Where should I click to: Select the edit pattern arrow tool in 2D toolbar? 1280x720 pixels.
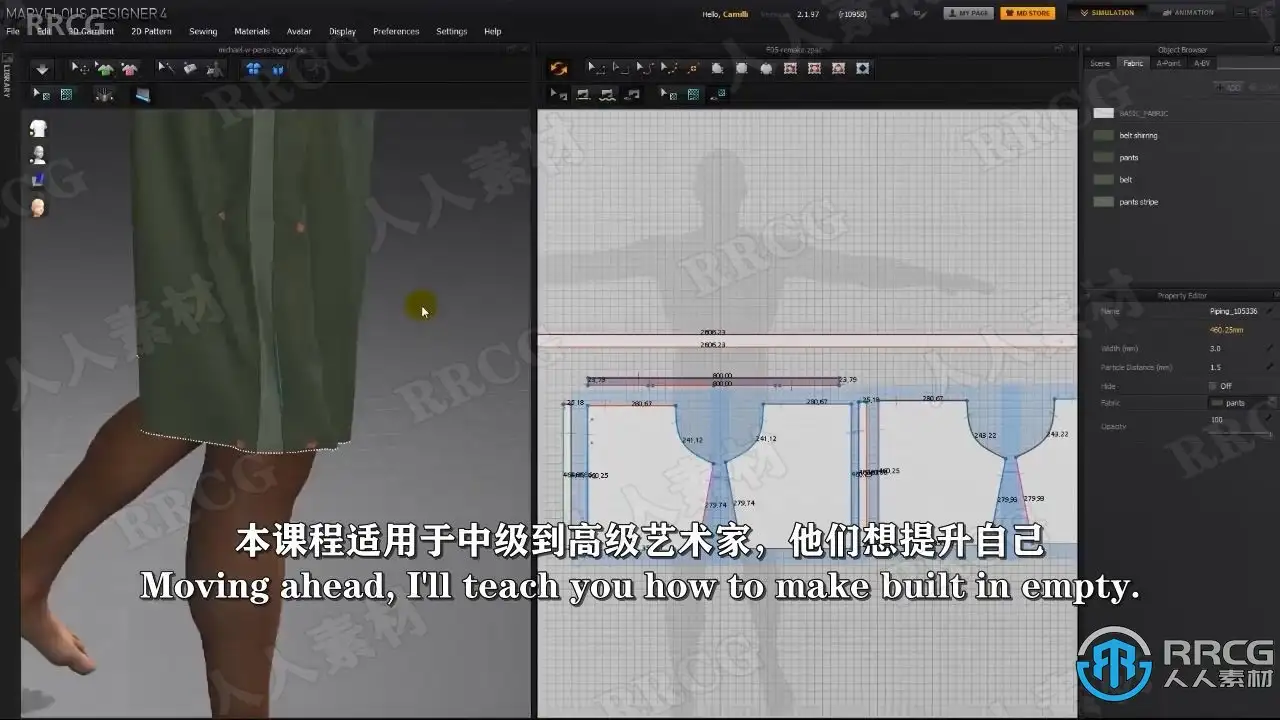coord(597,69)
